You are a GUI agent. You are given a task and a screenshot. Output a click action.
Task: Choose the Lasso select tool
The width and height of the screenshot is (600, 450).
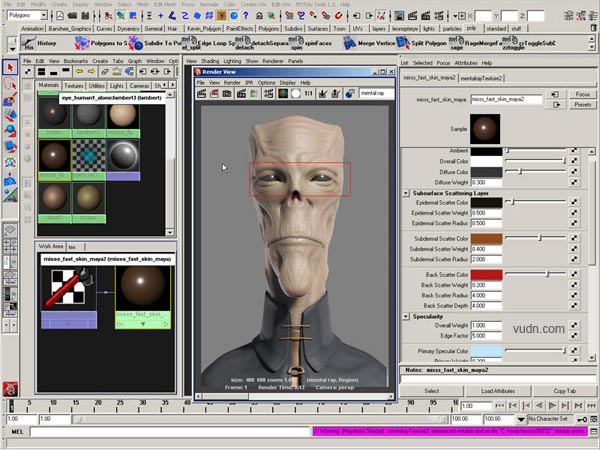coord(10,84)
